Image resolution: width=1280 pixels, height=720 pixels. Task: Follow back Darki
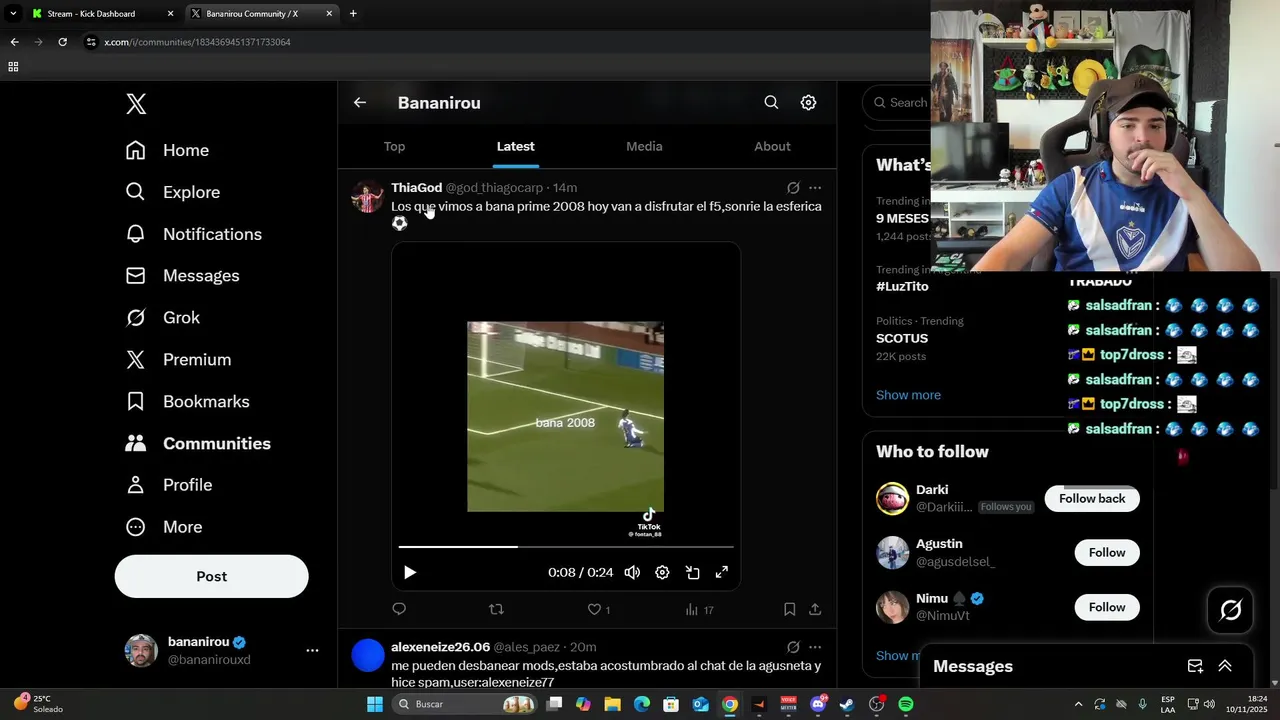pyautogui.click(x=1092, y=499)
